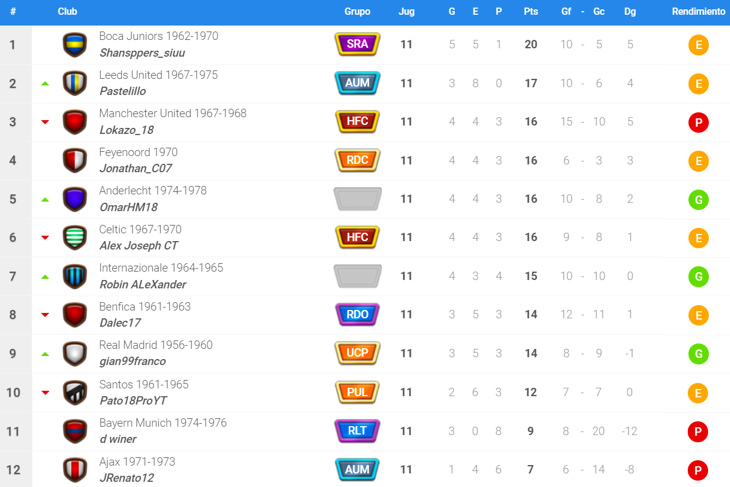Open Real Madrid 1956-1960 team link
This screenshot has width=730, height=487.
[155, 345]
